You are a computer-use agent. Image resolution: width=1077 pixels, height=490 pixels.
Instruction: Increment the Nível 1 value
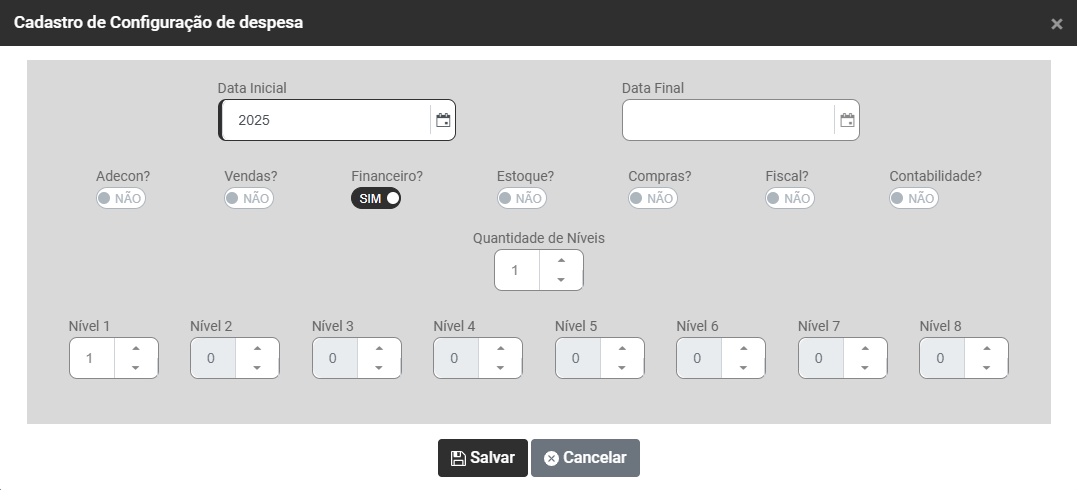click(135, 348)
